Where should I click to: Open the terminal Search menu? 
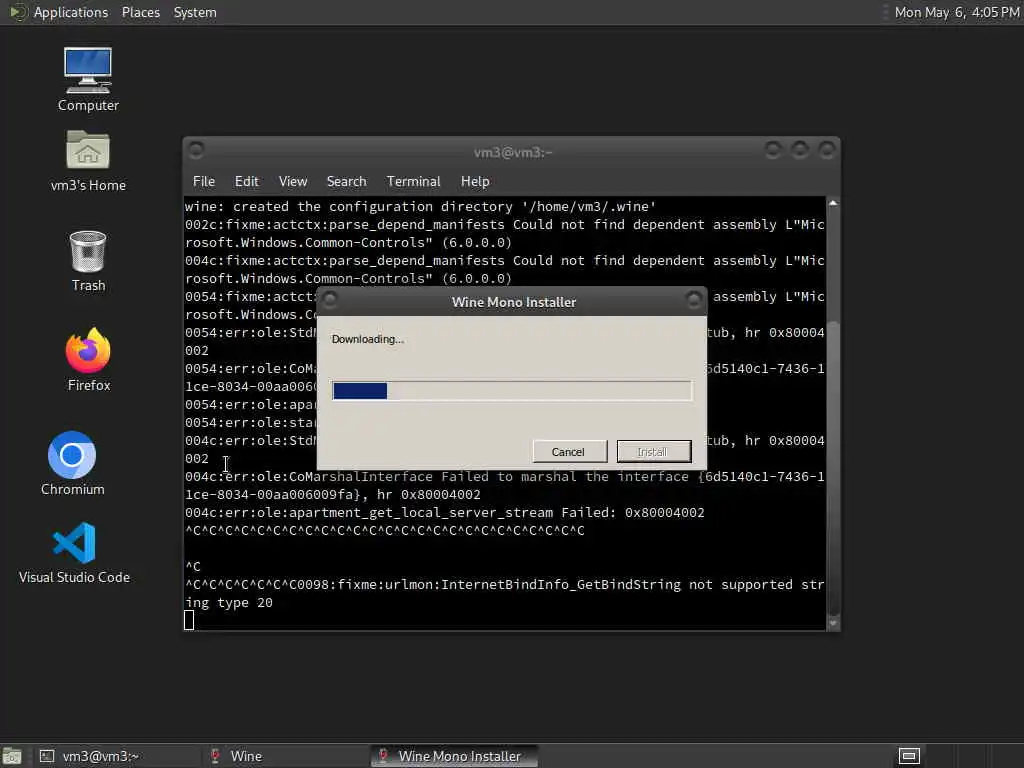coord(346,181)
